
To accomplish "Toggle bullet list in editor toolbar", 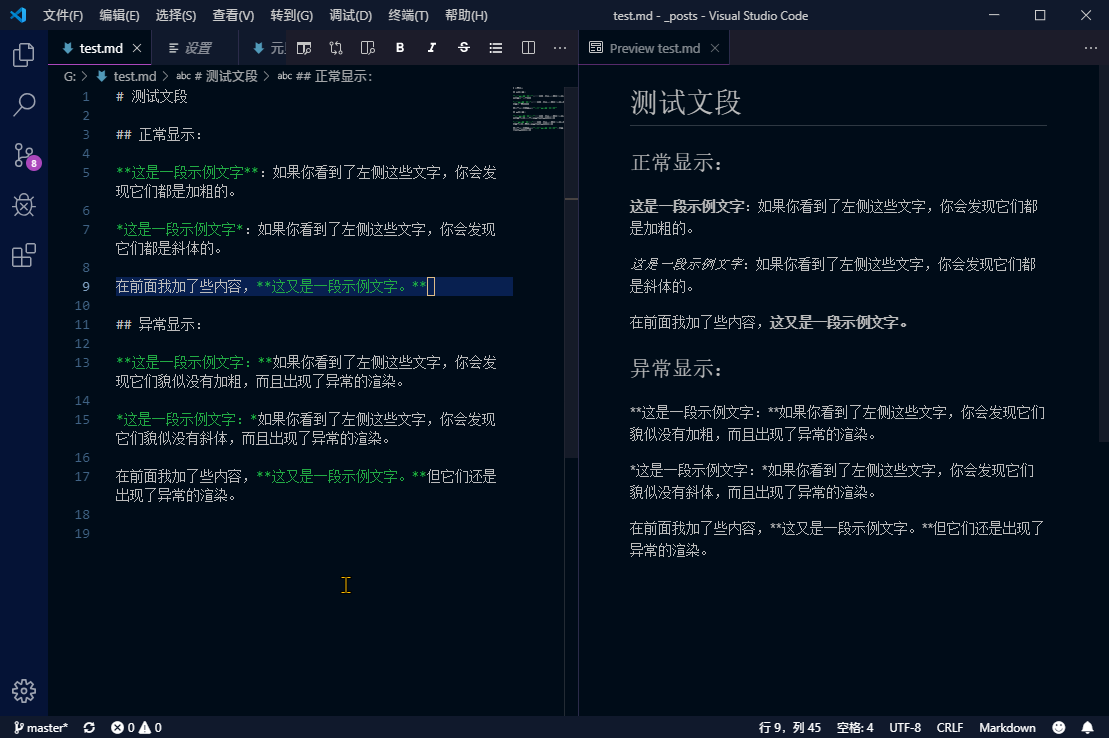I will pos(496,48).
